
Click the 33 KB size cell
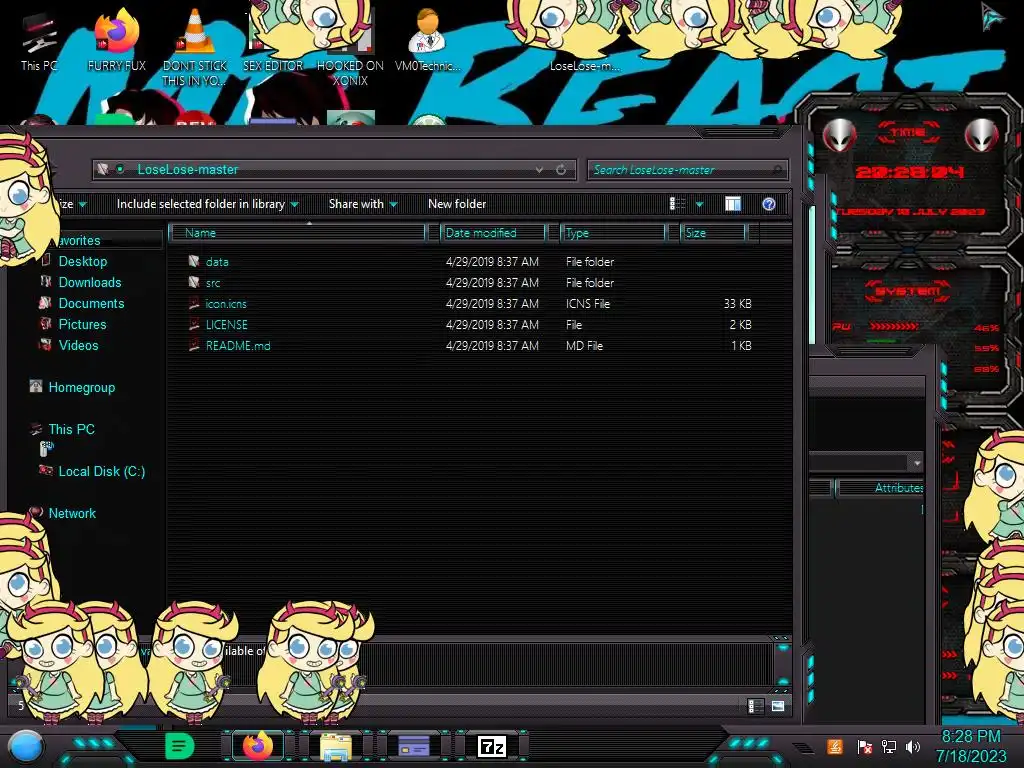(737, 304)
